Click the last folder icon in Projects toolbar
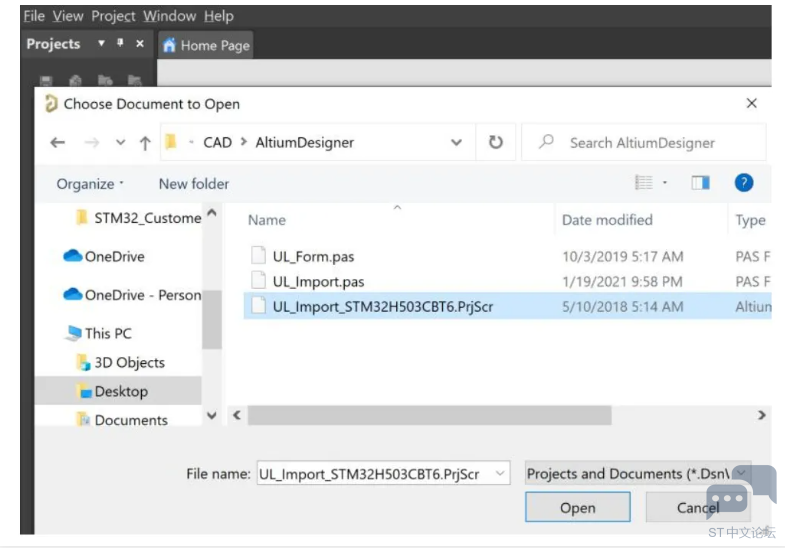Viewport: 785px width, 548px height. tap(135, 80)
